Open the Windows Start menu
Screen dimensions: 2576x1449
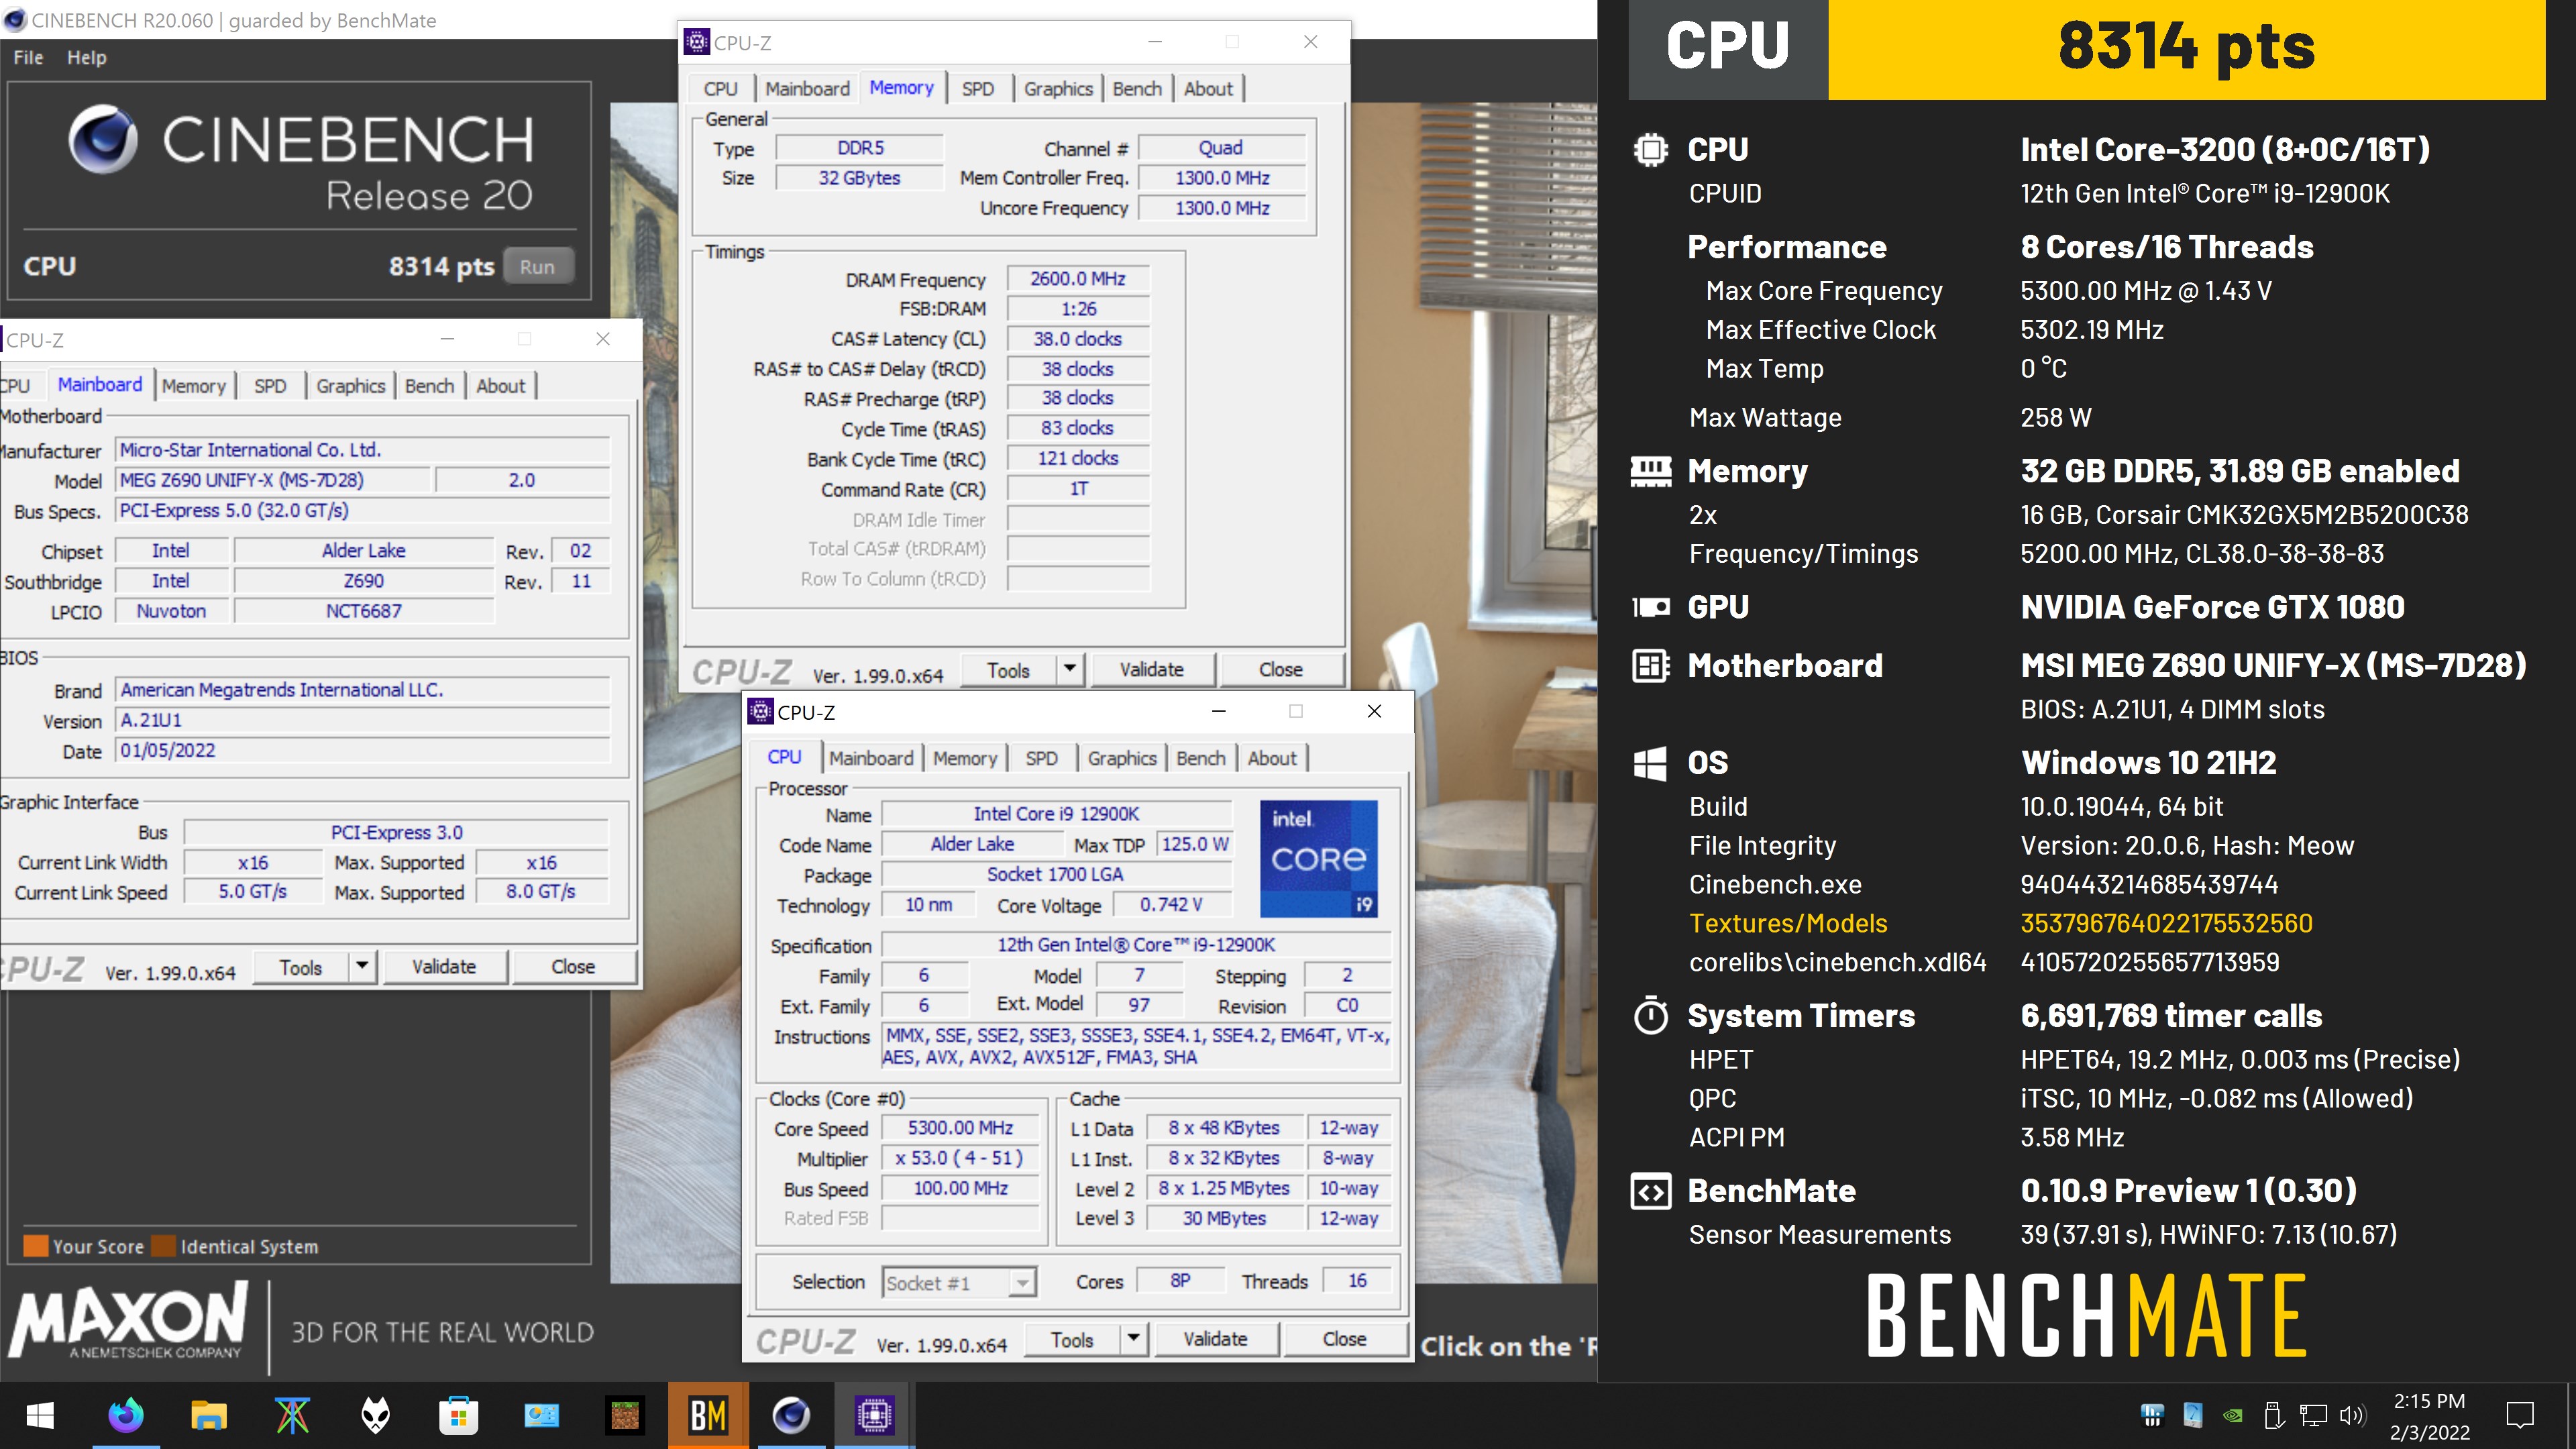[40, 1415]
